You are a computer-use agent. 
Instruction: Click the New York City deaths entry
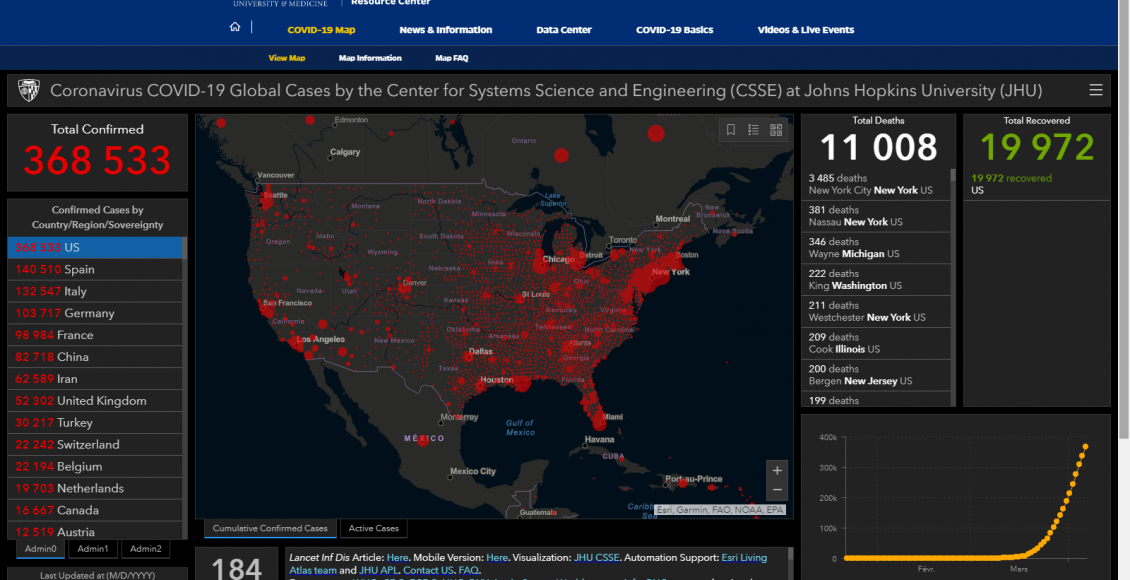[876, 184]
